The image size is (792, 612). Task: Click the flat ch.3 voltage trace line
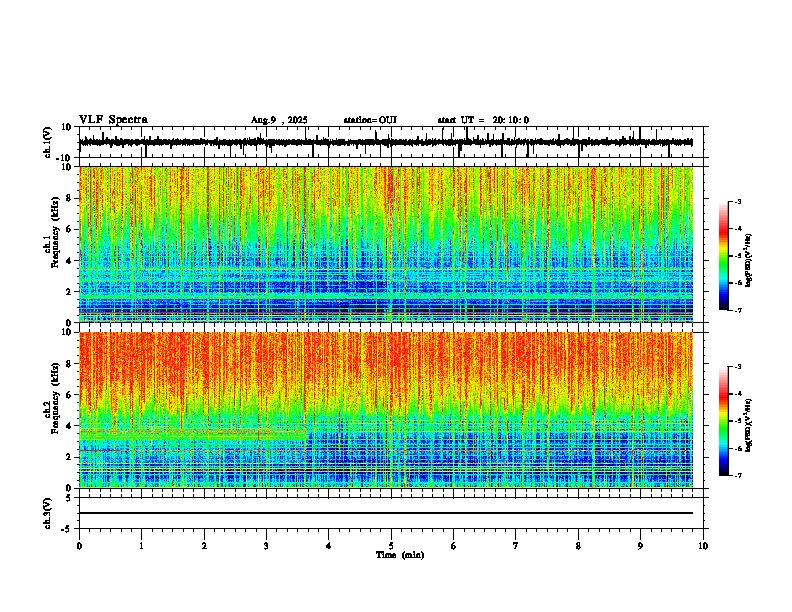(x=386, y=513)
